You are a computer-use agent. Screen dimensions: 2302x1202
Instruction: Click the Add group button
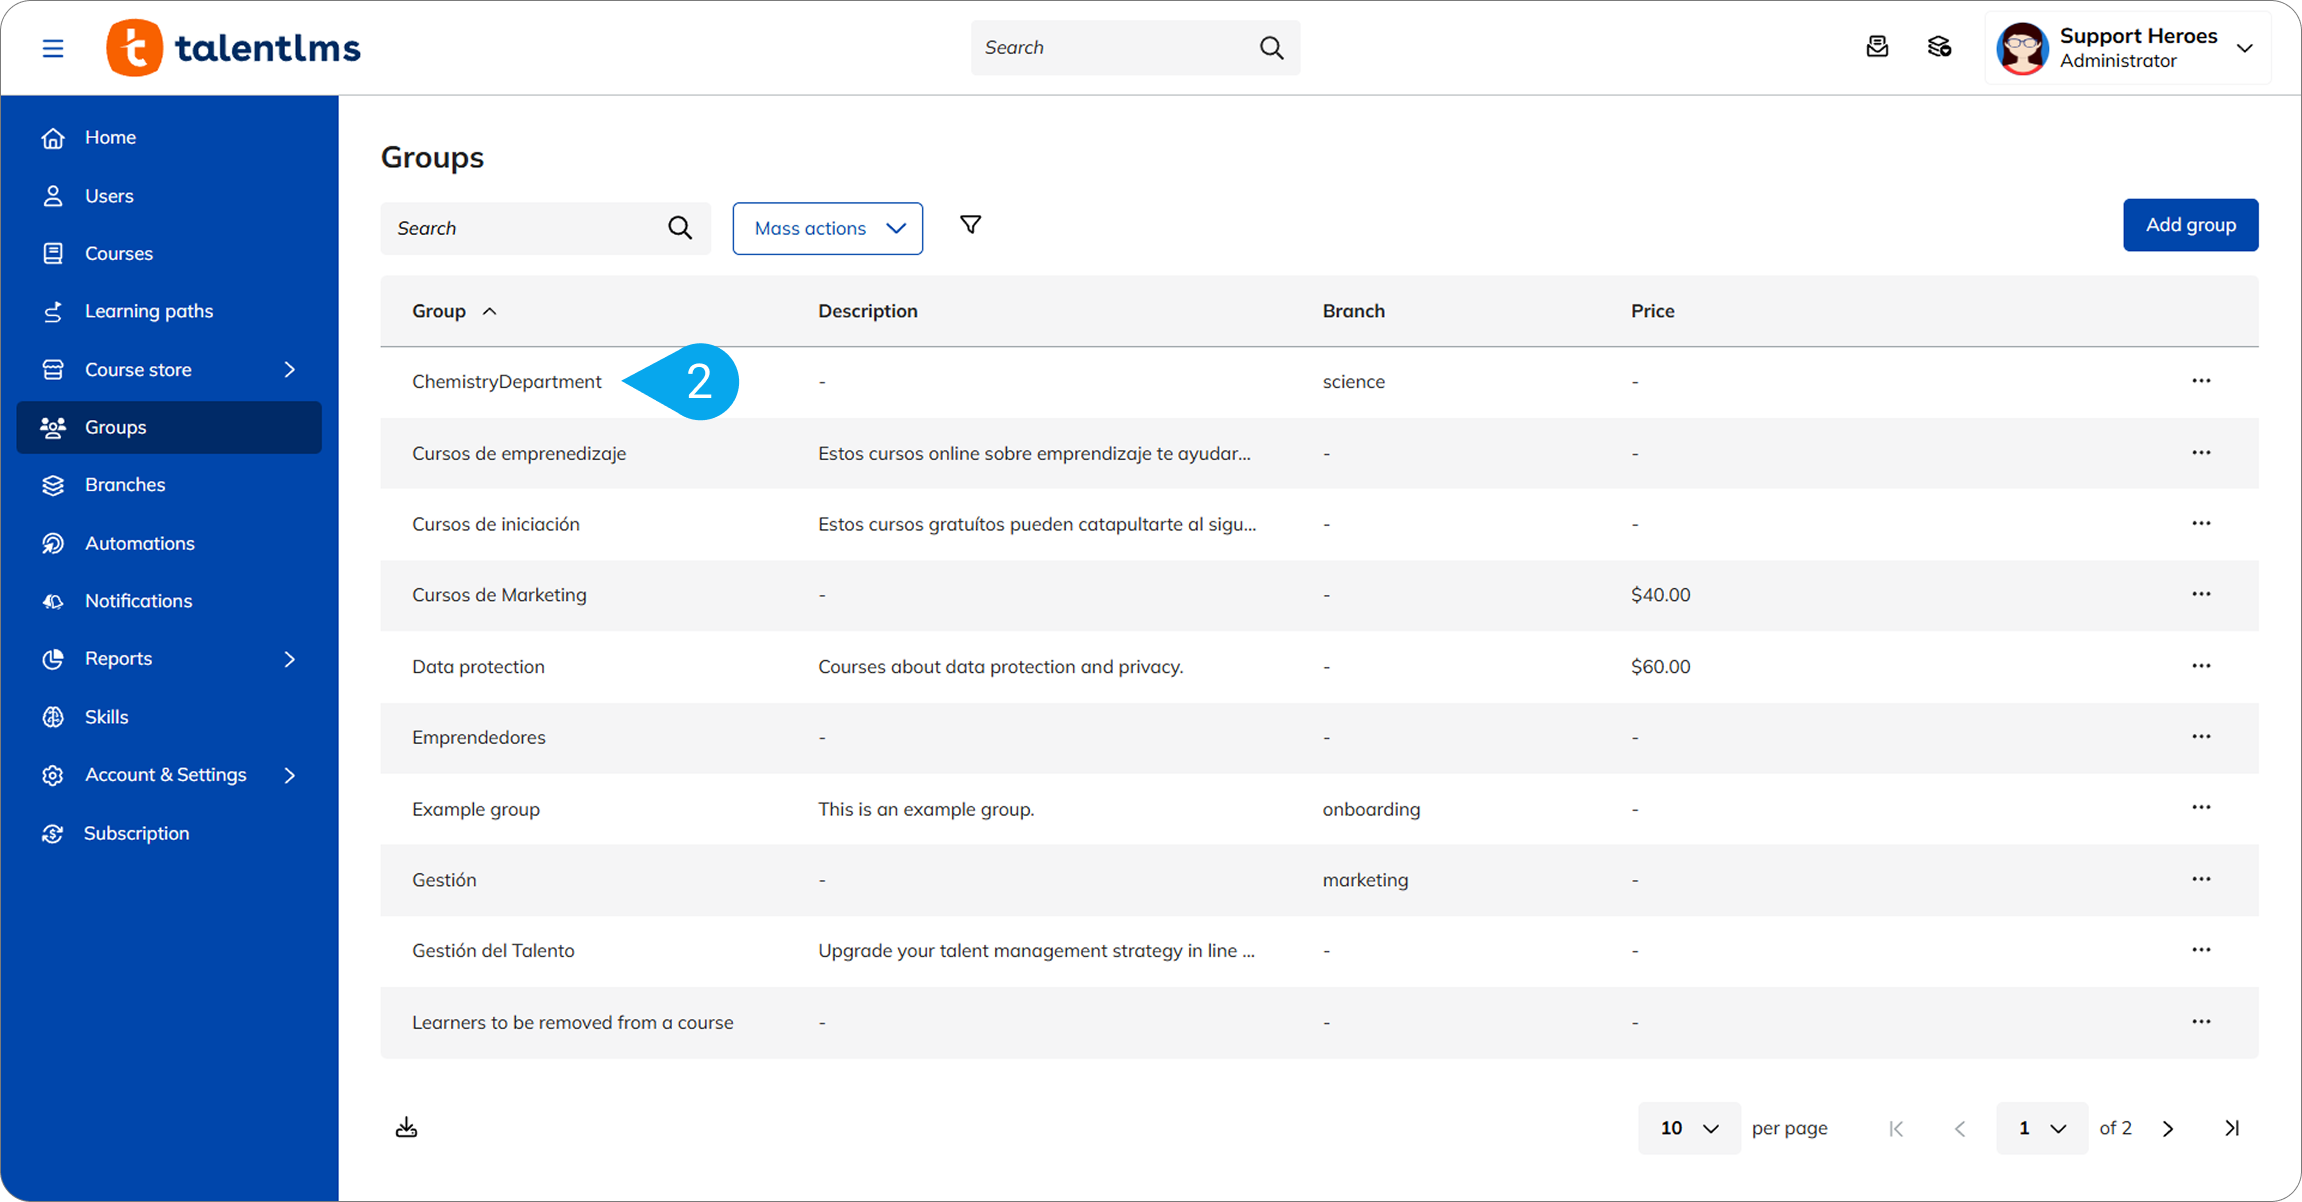click(x=2190, y=225)
